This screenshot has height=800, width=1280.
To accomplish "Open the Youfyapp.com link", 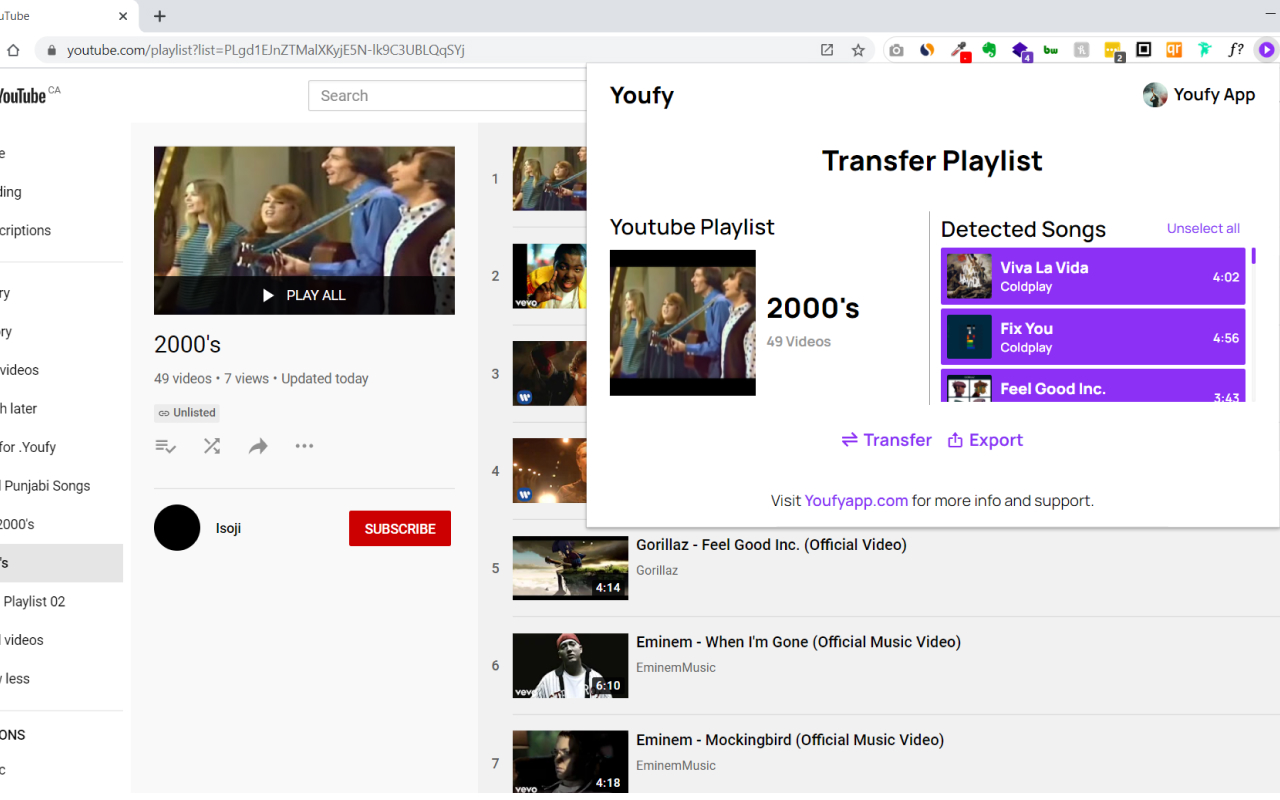I will click(856, 500).
